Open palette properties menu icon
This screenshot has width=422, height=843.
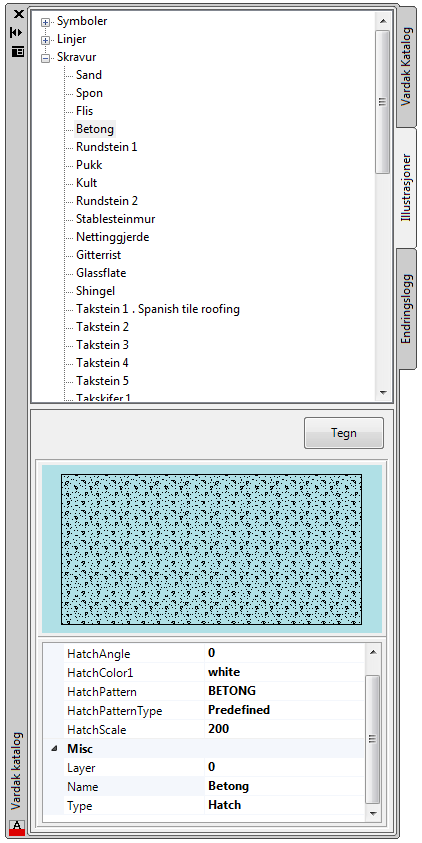[x=18, y=52]
